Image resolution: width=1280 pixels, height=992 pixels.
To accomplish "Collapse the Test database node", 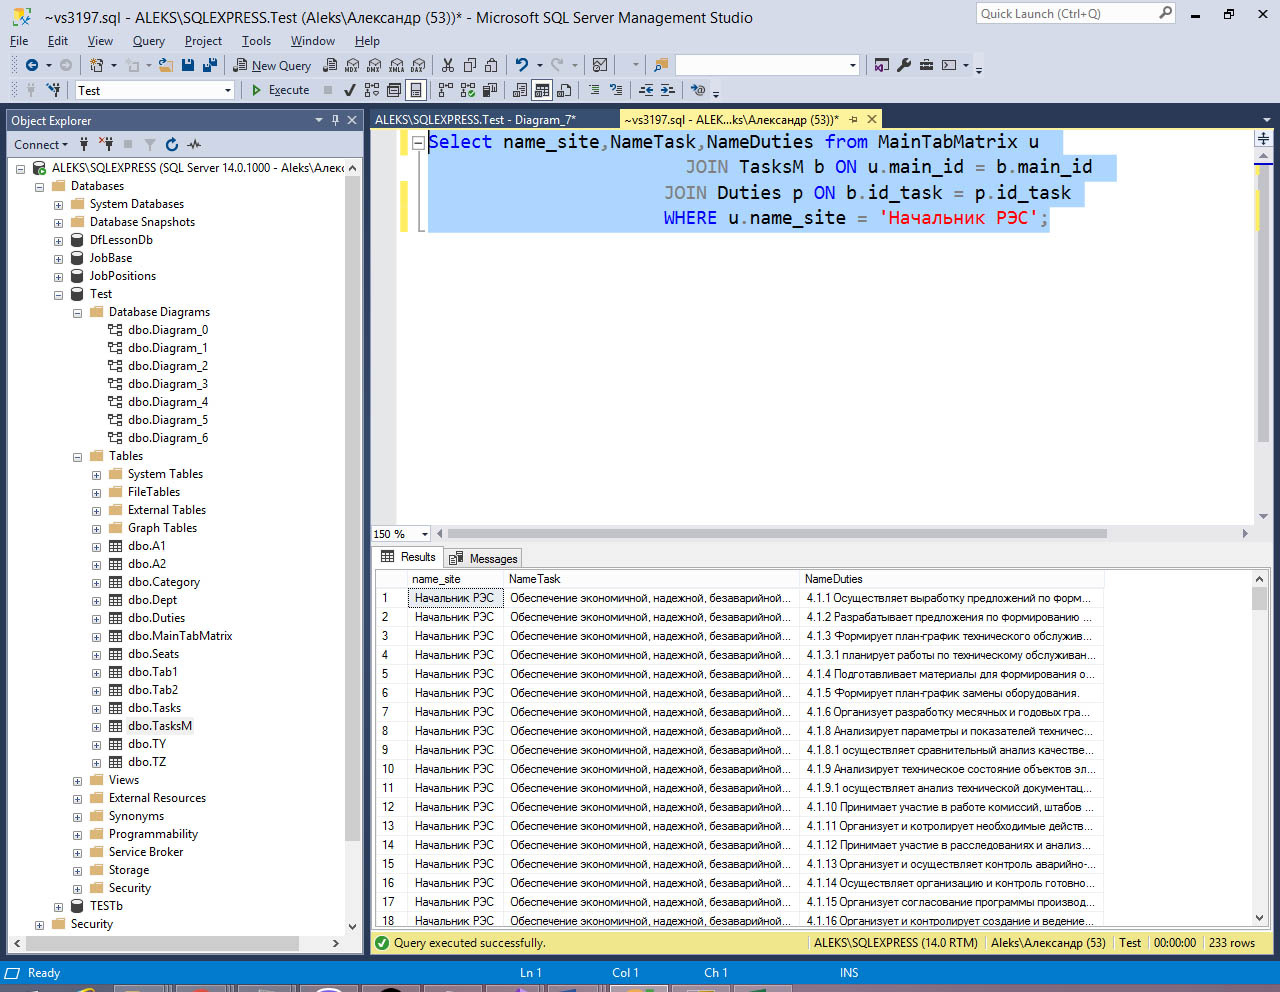I will click(x=58, y=295).
